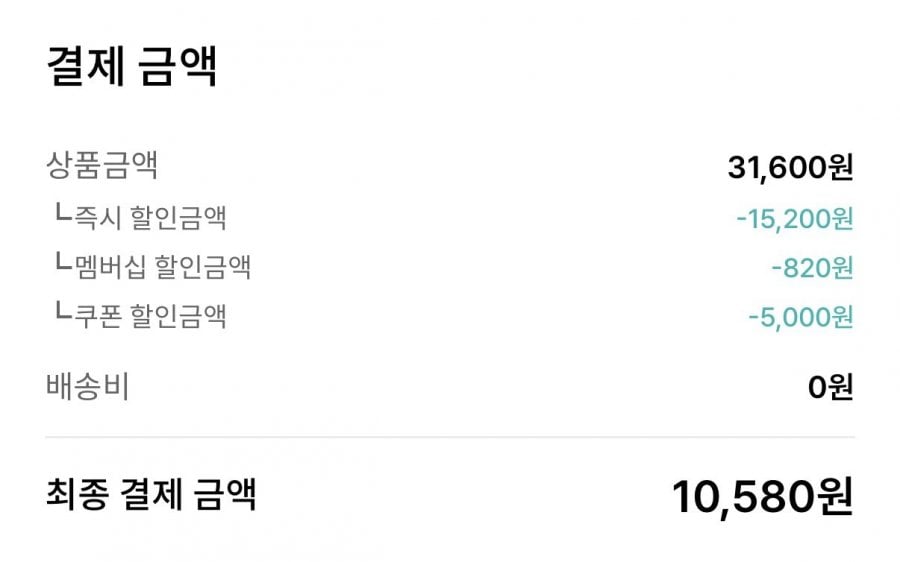Click the ㄴ marker before 즉시 할인금액

tap(63, 212)
